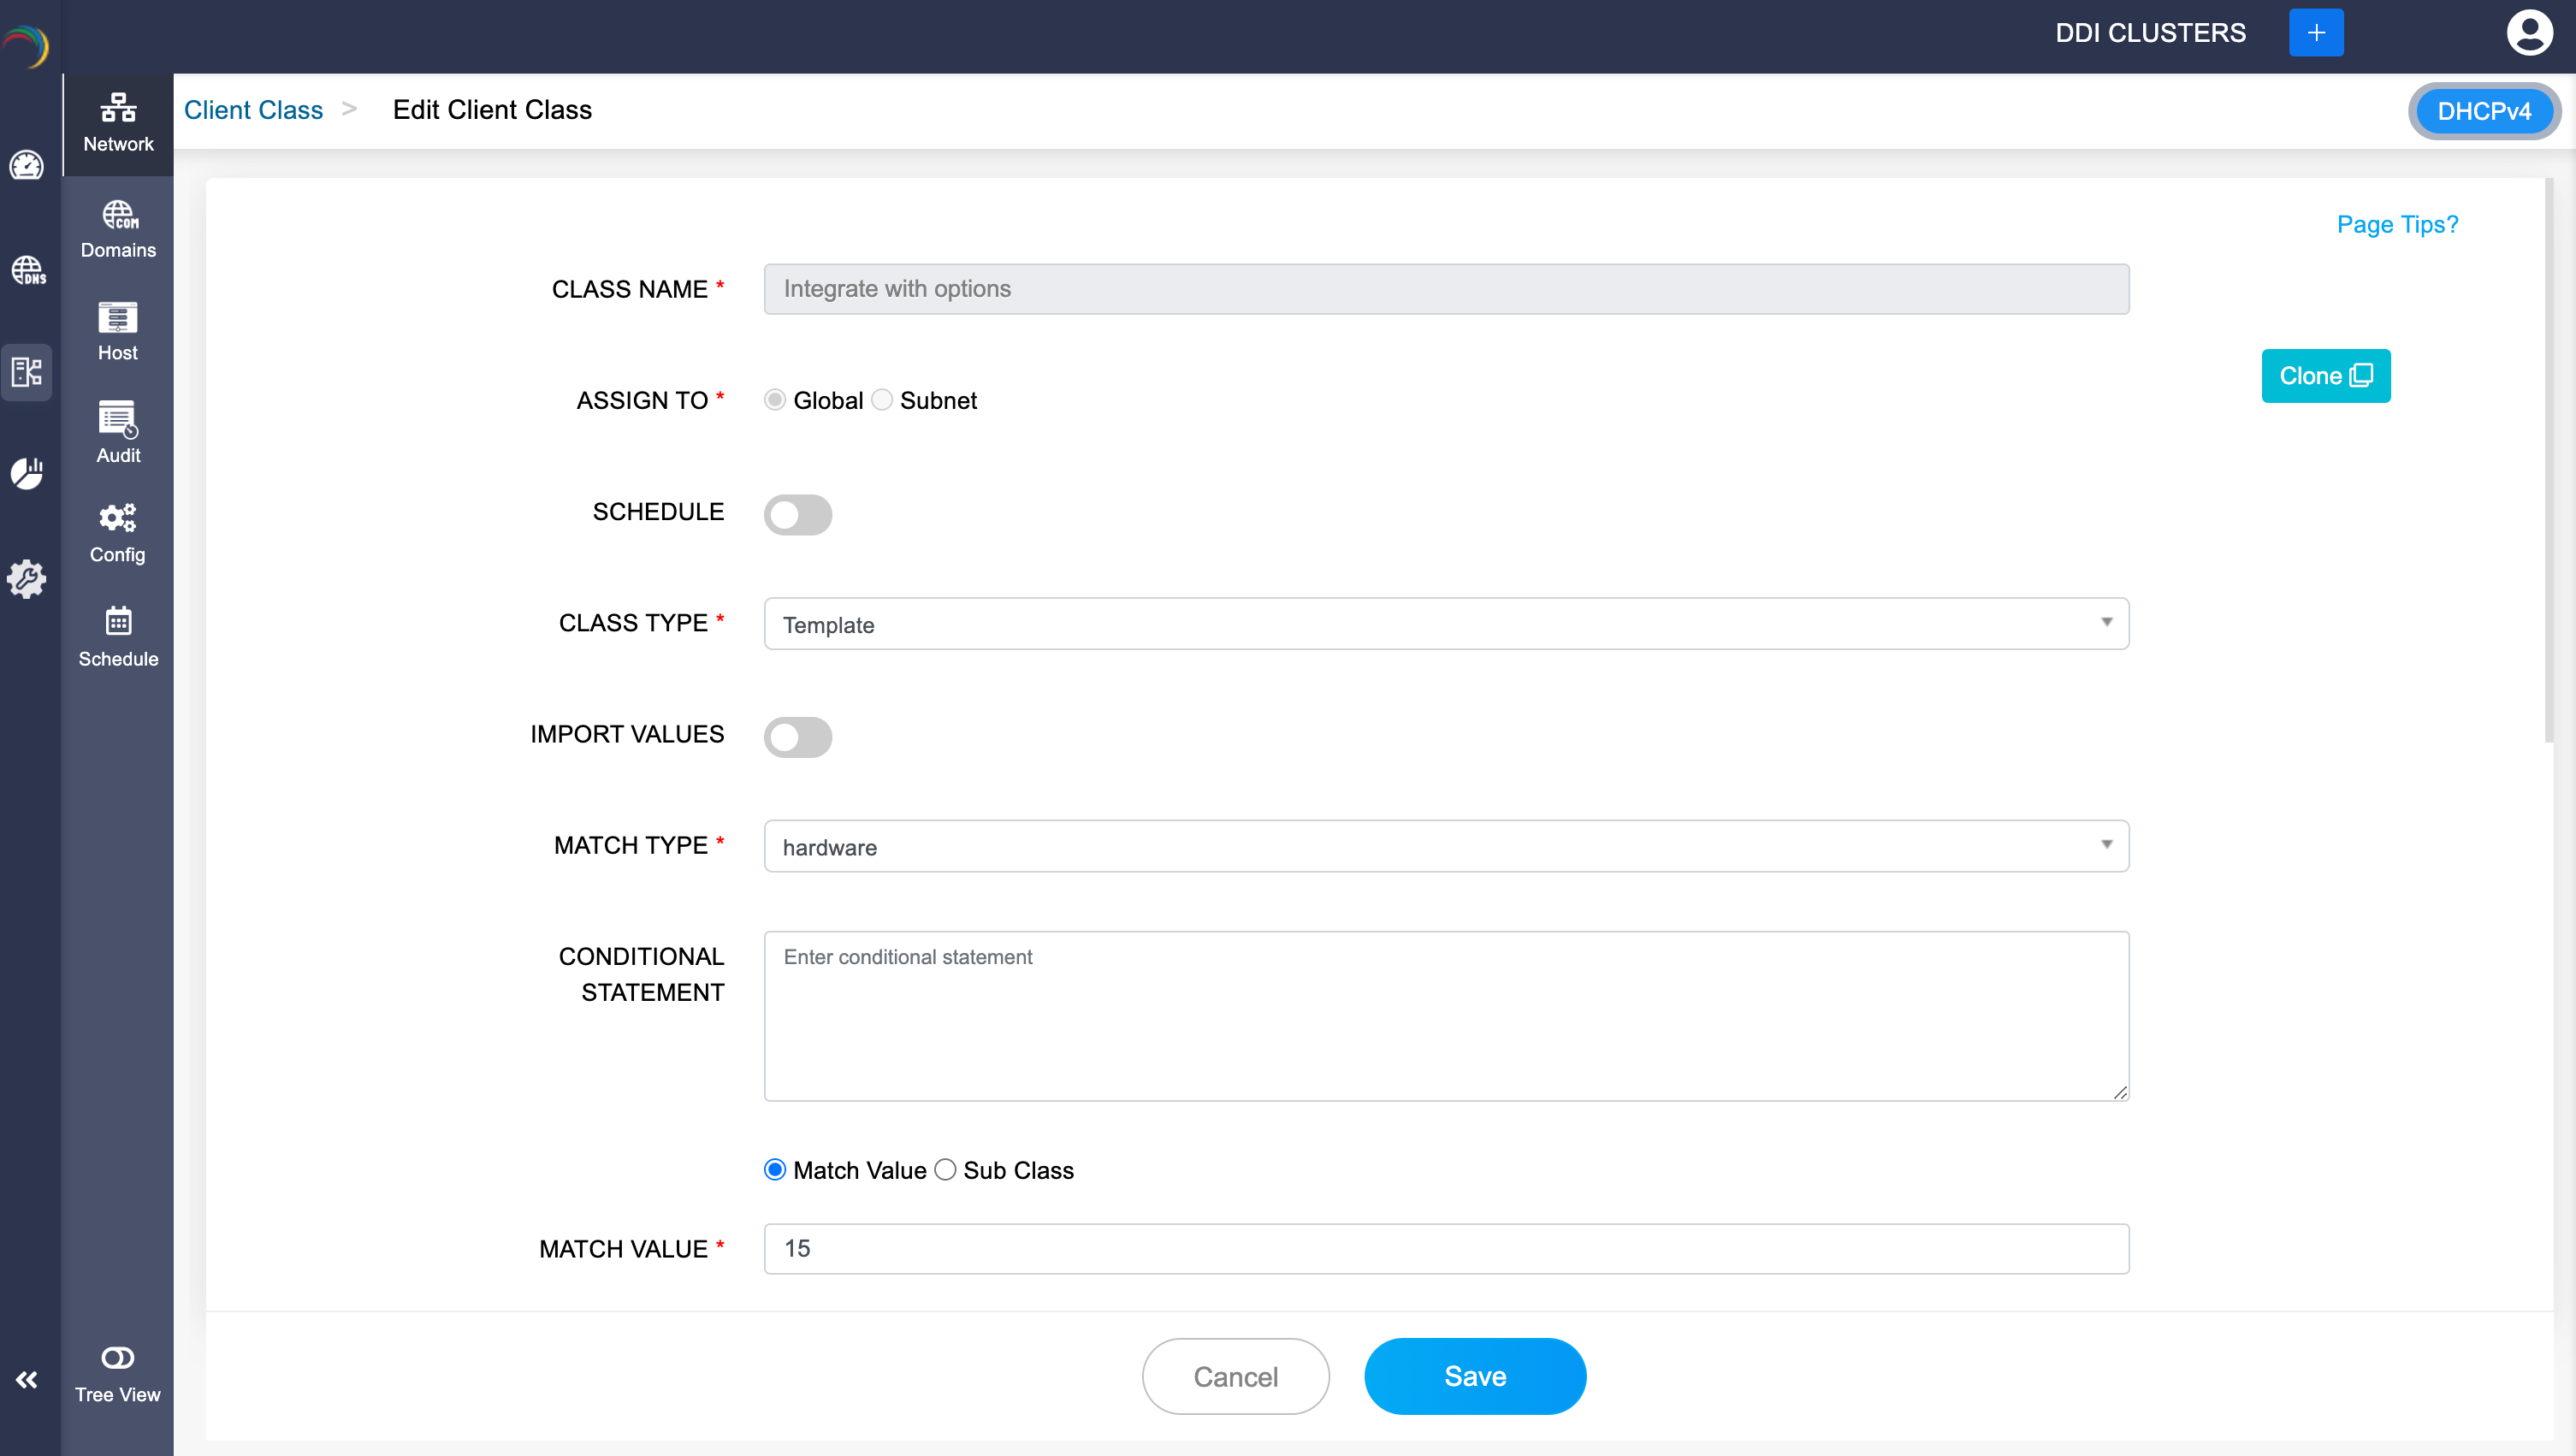The height and width of the screenshot is (1456, 2576).
Task: Enable the SCHEDULE toggle
Action: (x=797, y=514)
